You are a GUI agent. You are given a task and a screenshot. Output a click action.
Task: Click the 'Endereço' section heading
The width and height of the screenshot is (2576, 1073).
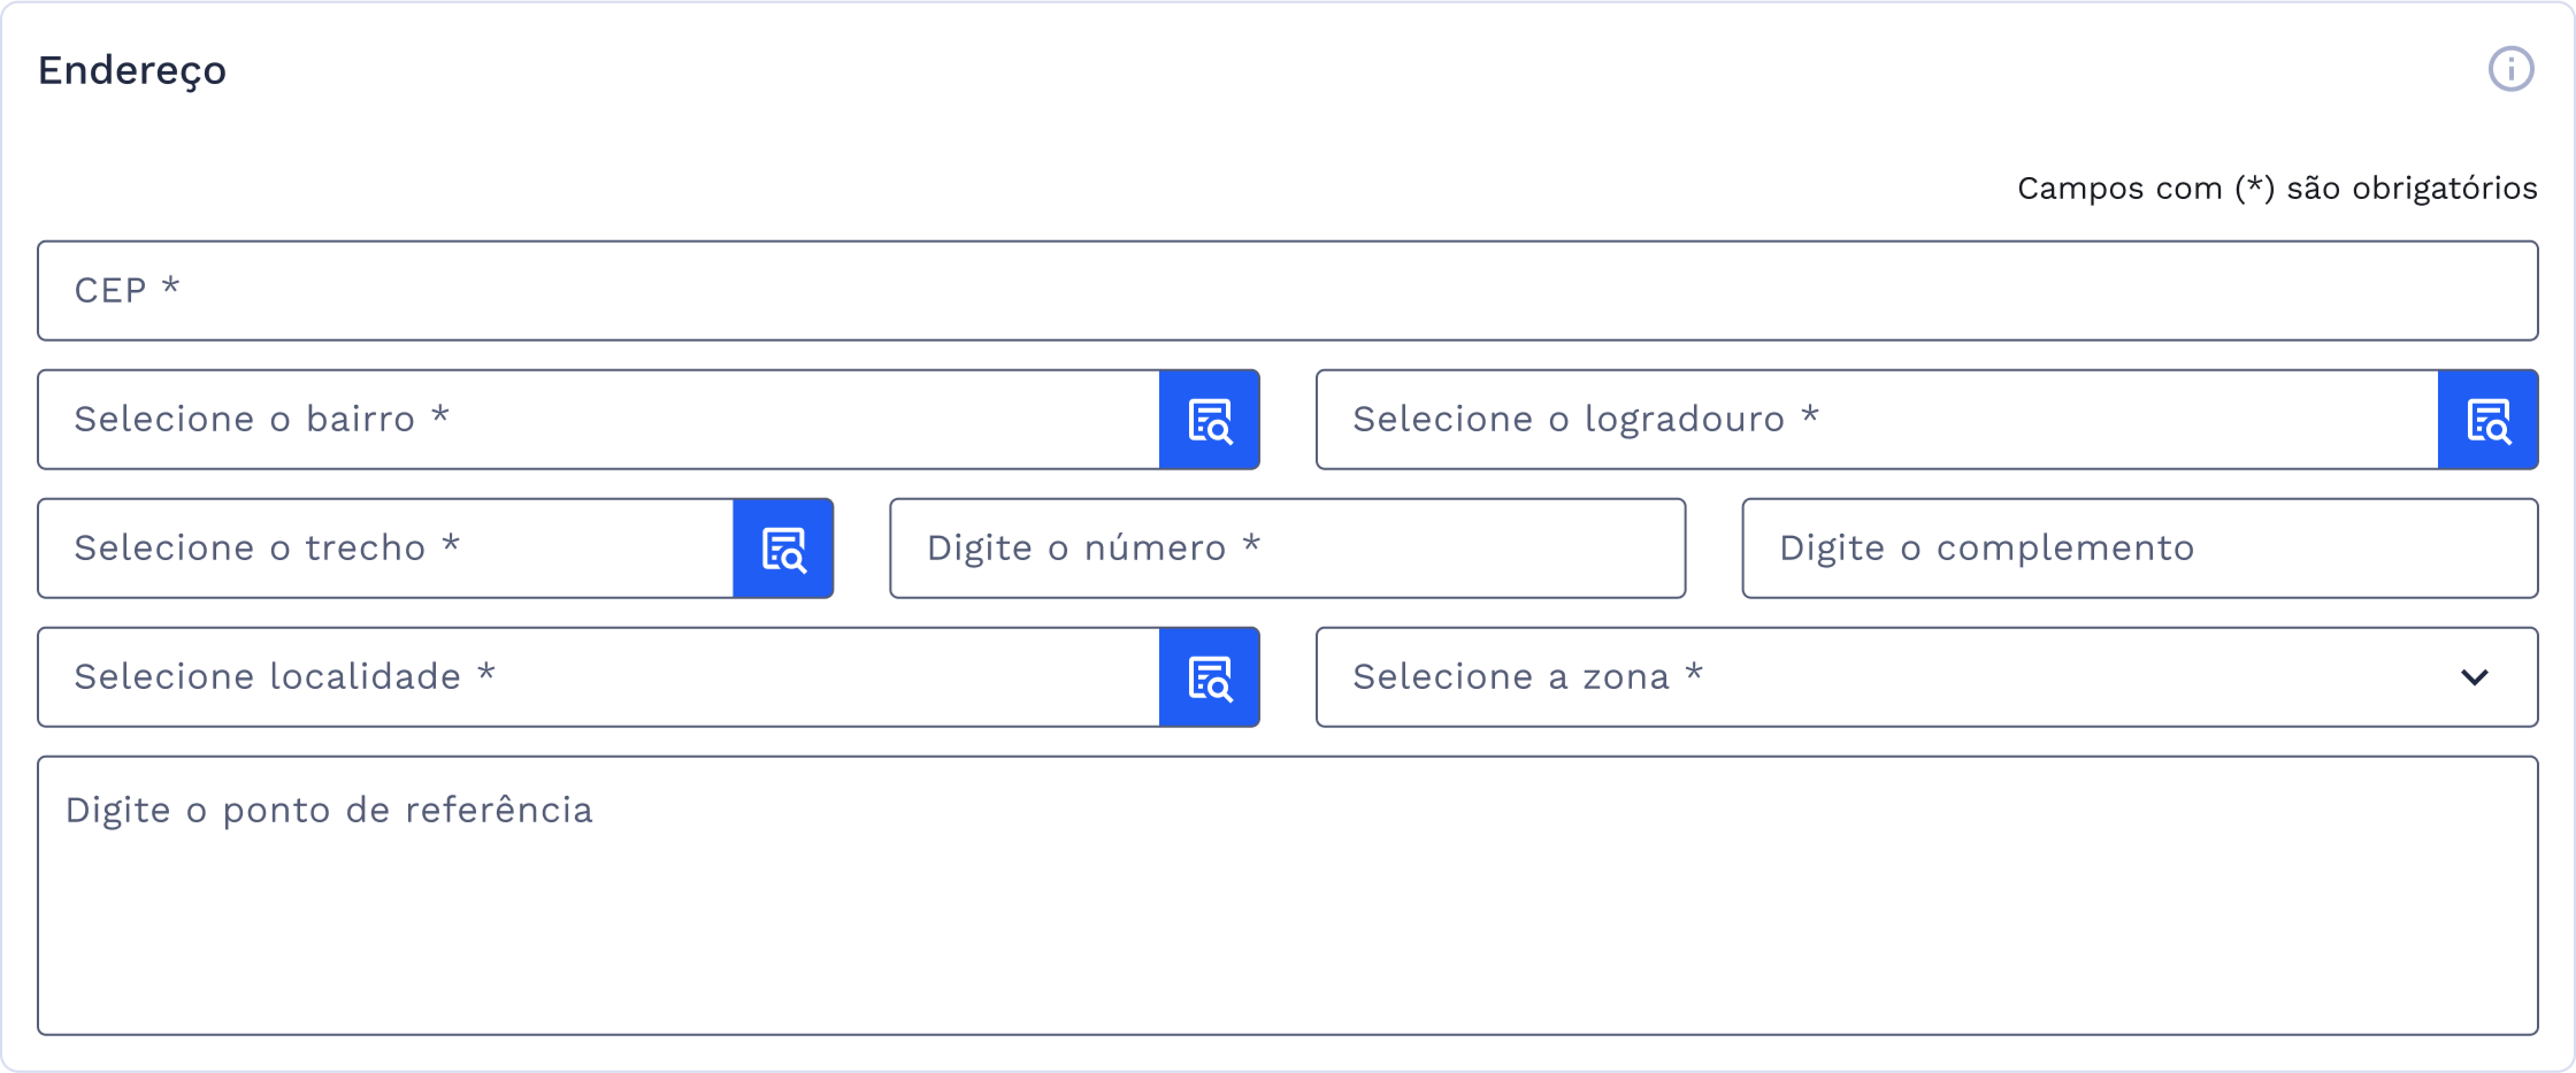coord(132,71)
